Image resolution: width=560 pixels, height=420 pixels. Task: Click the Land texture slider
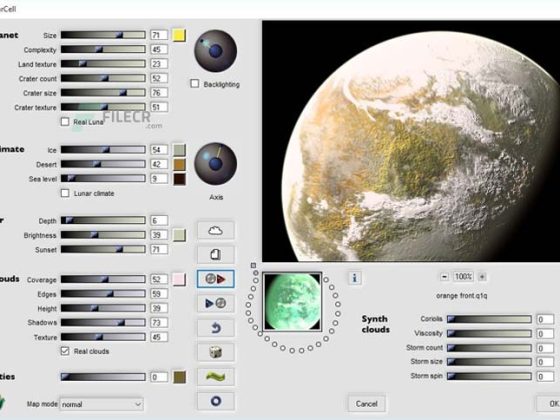[x=103, y=64]
